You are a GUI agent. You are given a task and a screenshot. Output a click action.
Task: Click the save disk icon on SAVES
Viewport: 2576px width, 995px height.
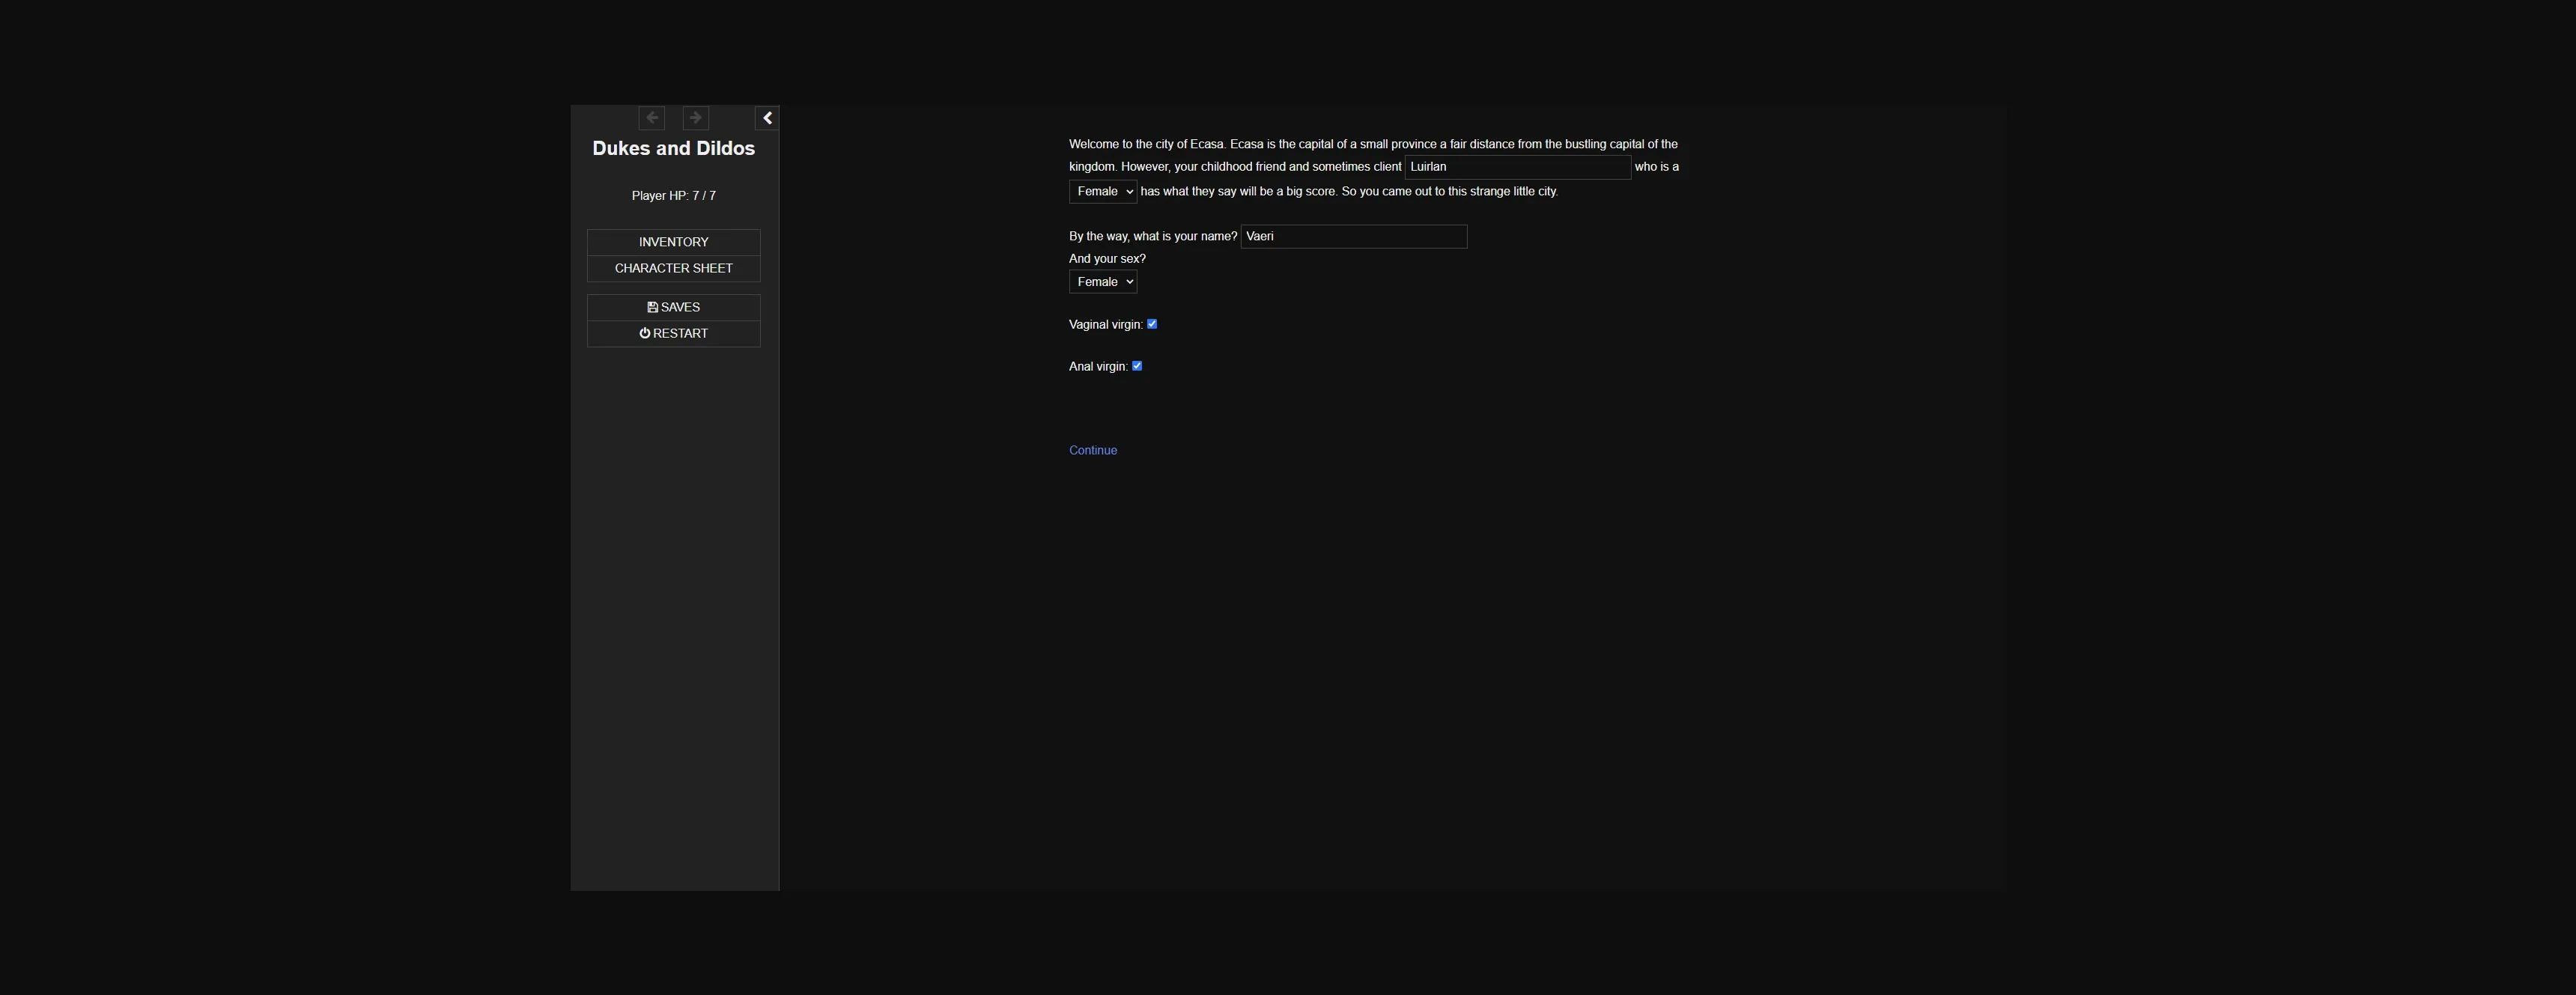653,307
